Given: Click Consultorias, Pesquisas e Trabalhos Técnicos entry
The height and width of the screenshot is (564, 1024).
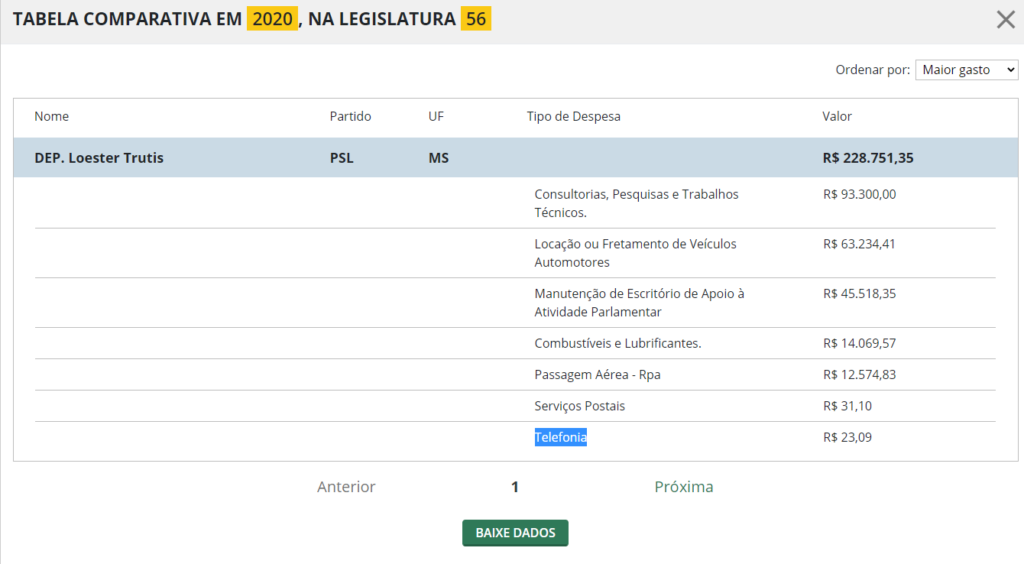Looking at the screenshot, I should (636, 203).
